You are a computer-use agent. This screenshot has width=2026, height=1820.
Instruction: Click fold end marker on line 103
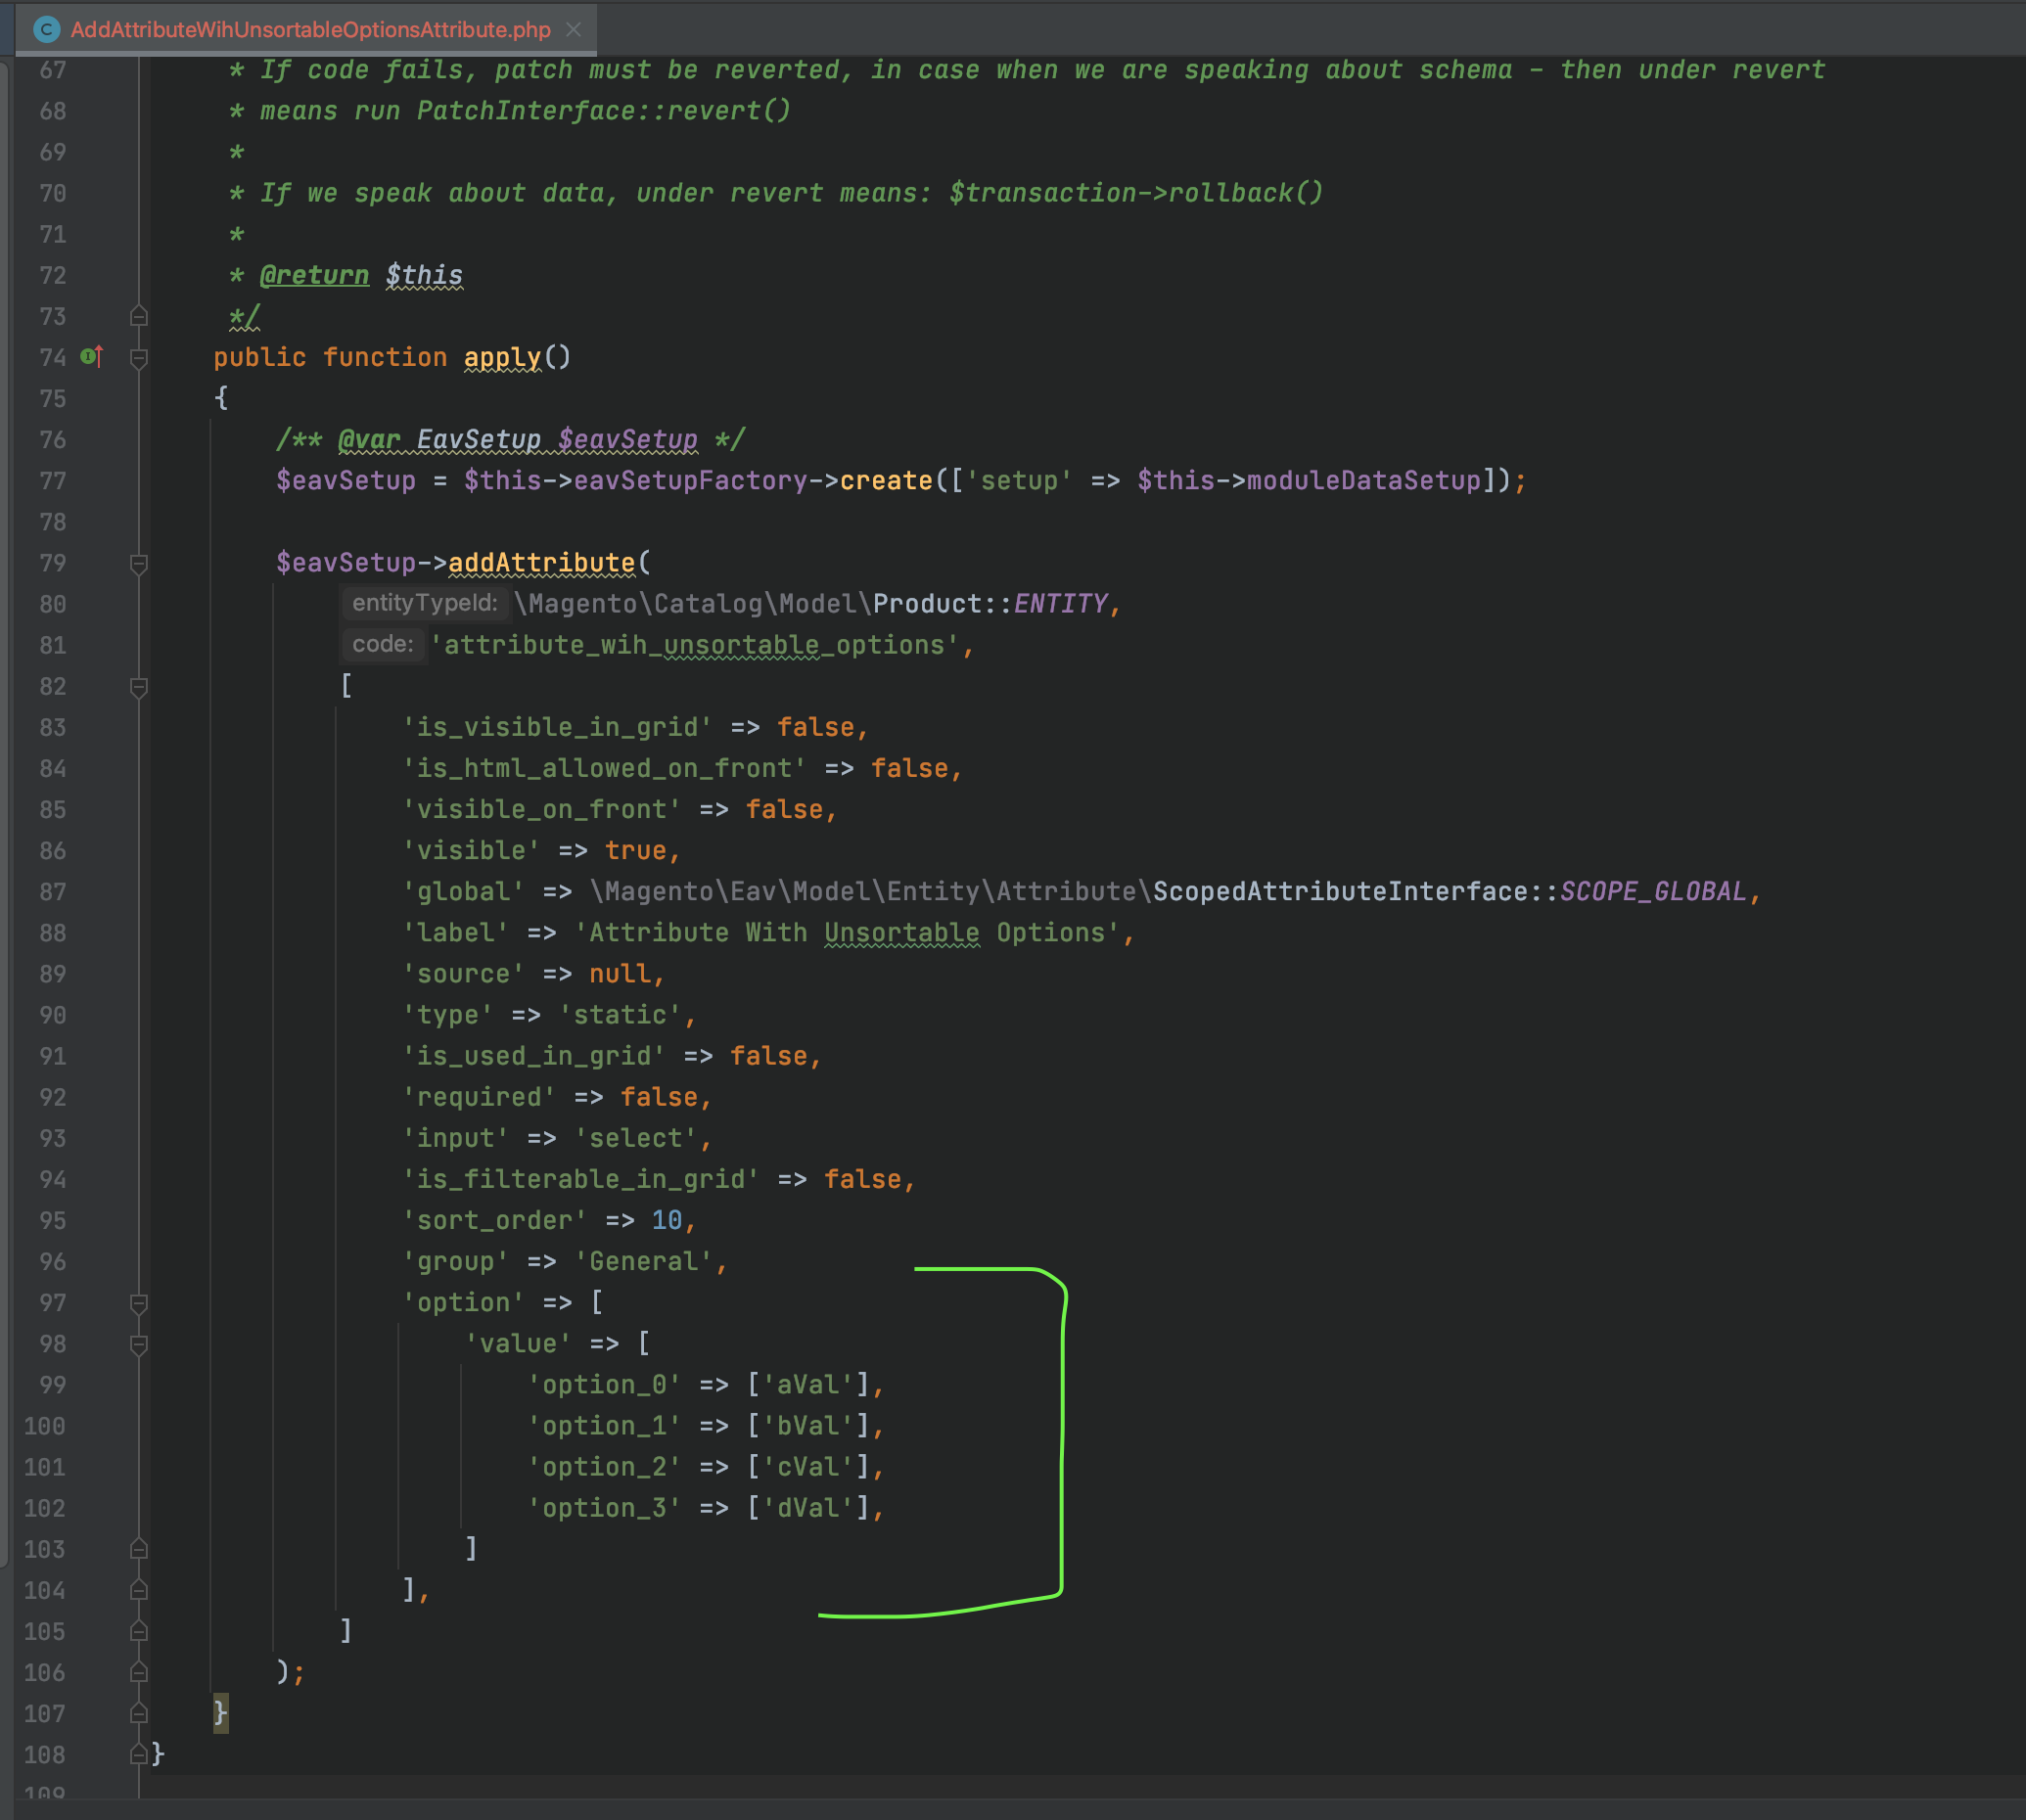coord(139,1549)
